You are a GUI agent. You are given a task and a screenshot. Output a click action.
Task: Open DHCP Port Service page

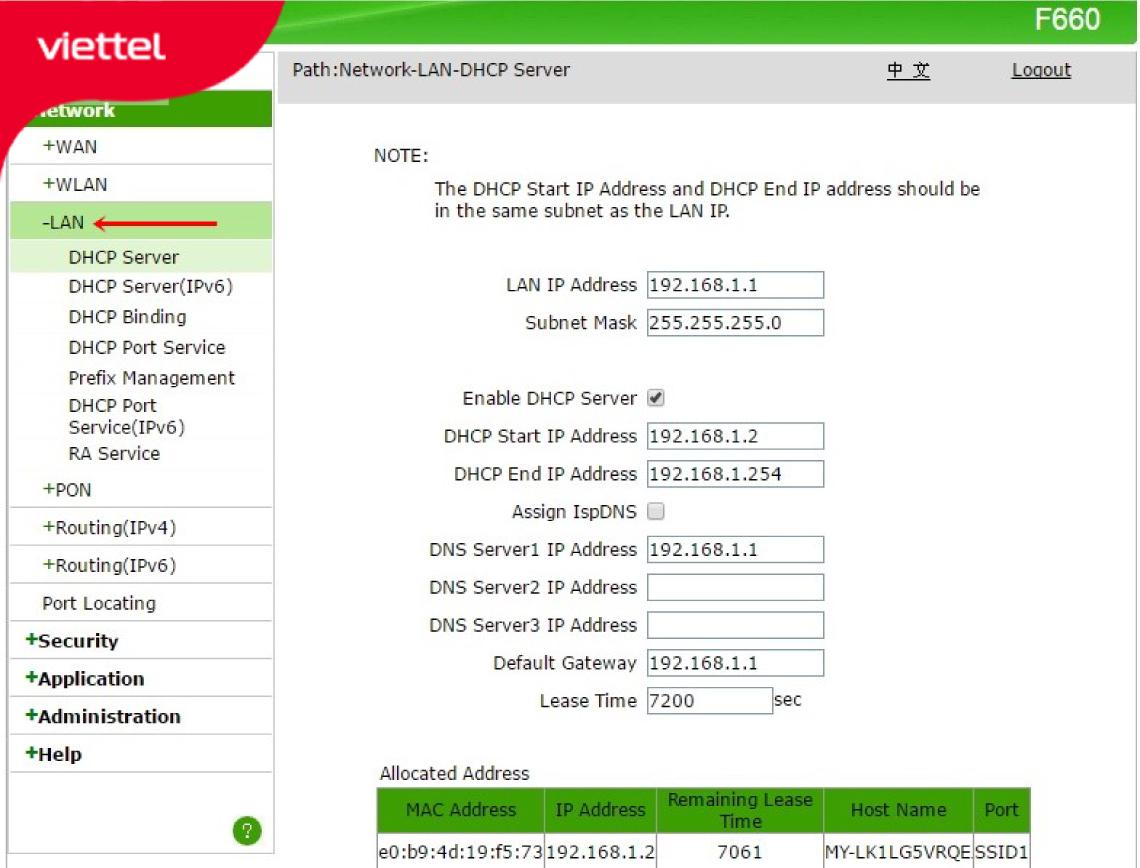(147, 347)
